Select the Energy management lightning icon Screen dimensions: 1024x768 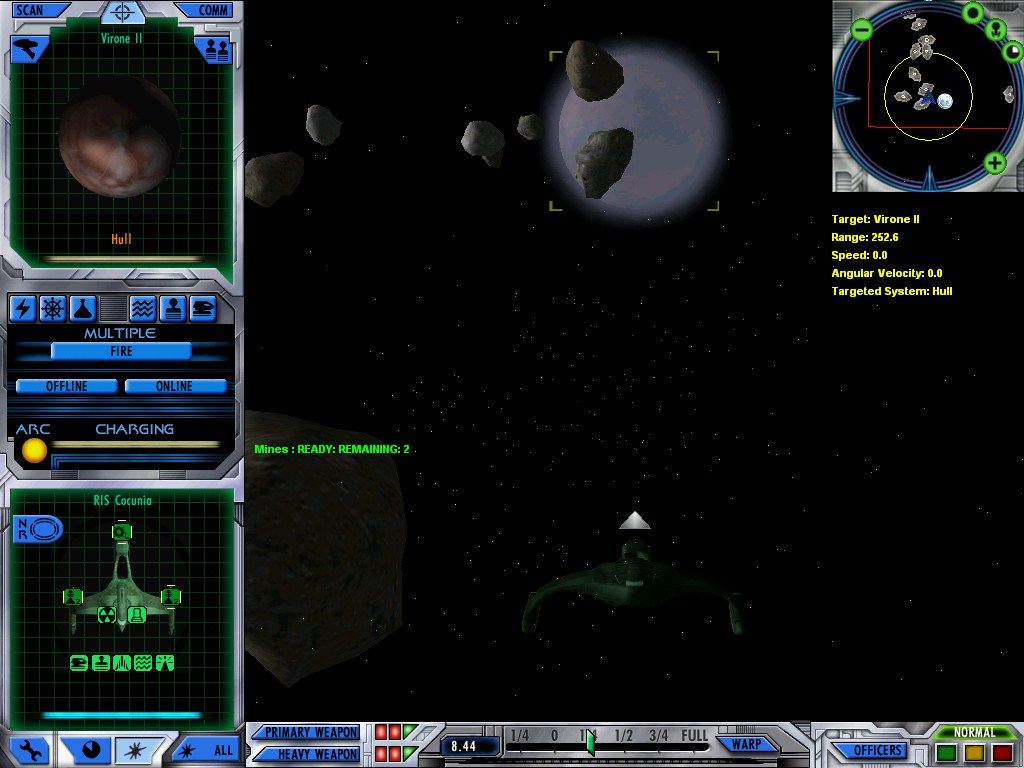[x=22, y=309]
